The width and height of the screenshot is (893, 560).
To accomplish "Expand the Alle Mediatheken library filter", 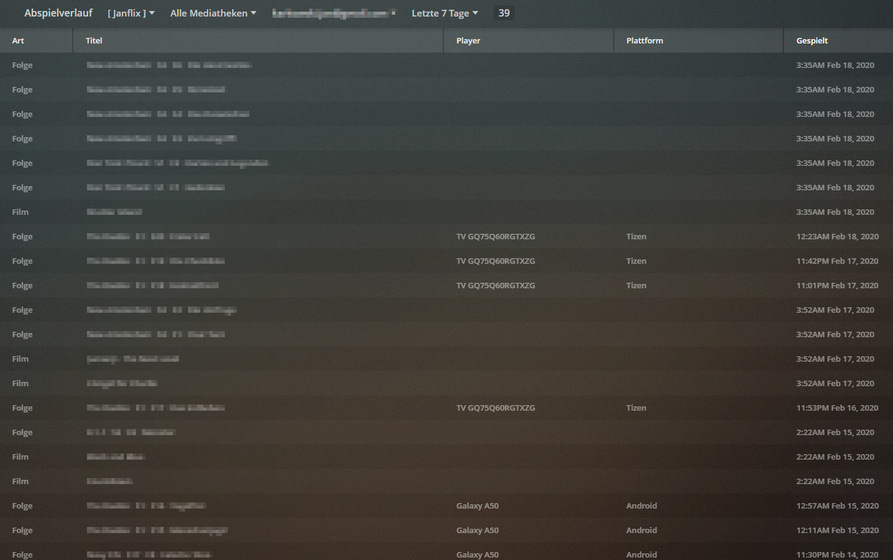I will (x=213, y=13).
